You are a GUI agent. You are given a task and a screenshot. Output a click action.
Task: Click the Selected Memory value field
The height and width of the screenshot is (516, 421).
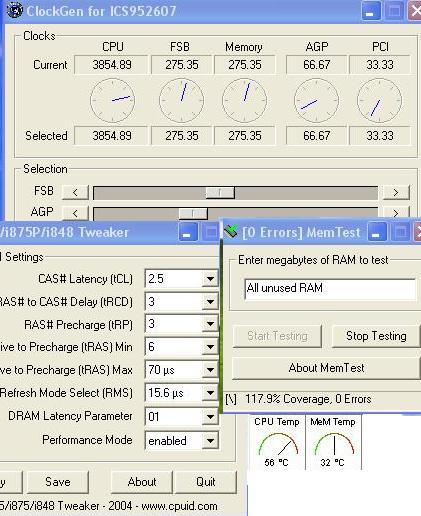coord(245,136)
